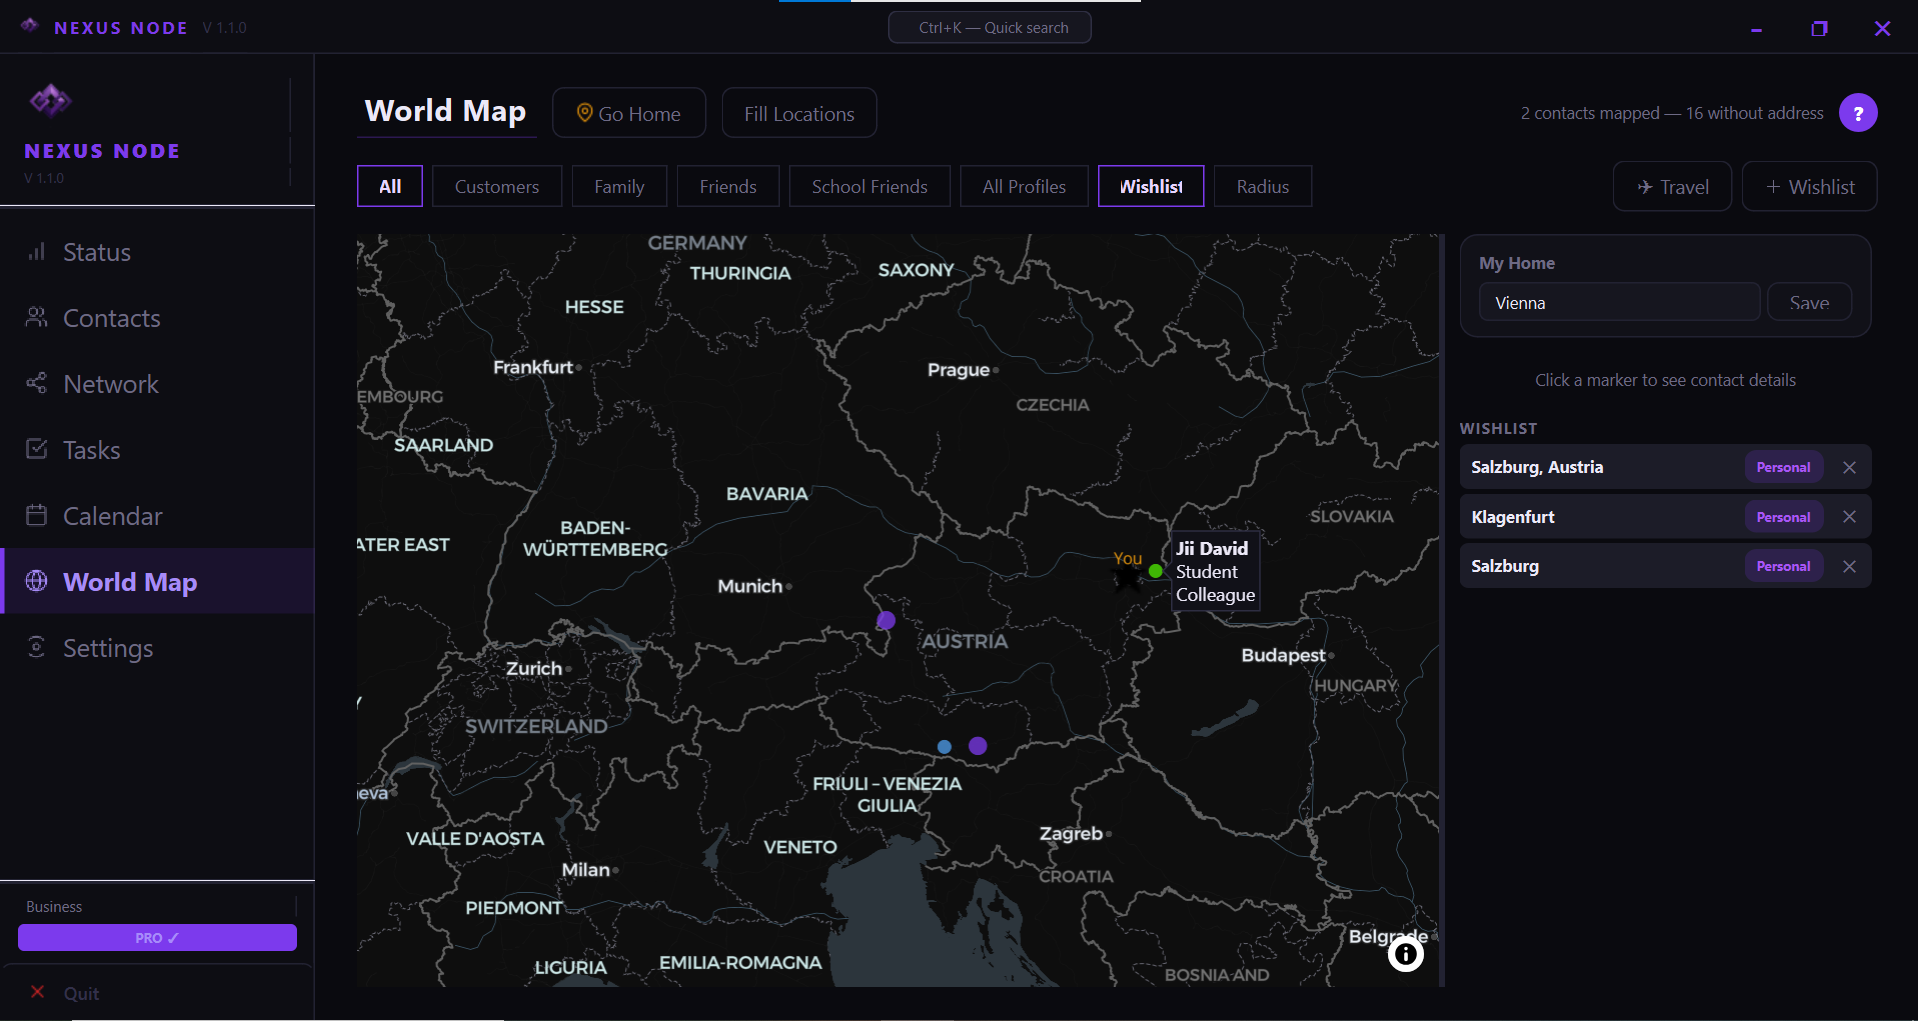Screen dimensions: 1918x1021
Task: Select the All filter tab
Action: pos(390,186)
